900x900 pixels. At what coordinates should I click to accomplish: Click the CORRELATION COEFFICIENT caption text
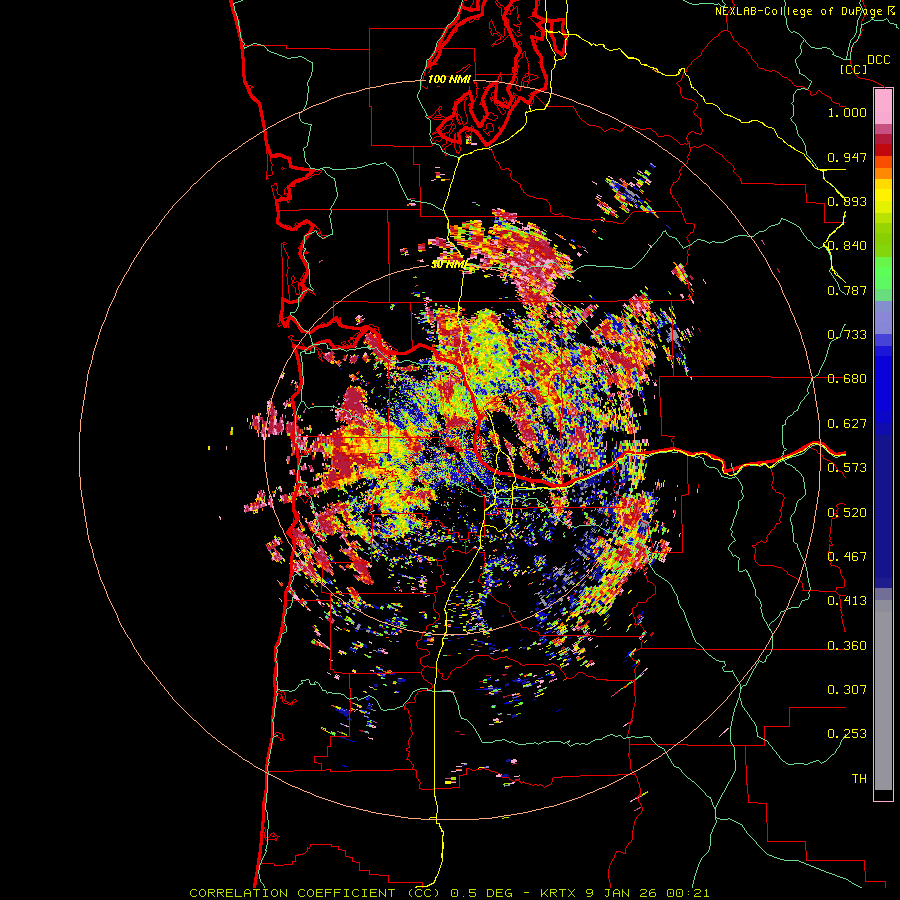292,893
